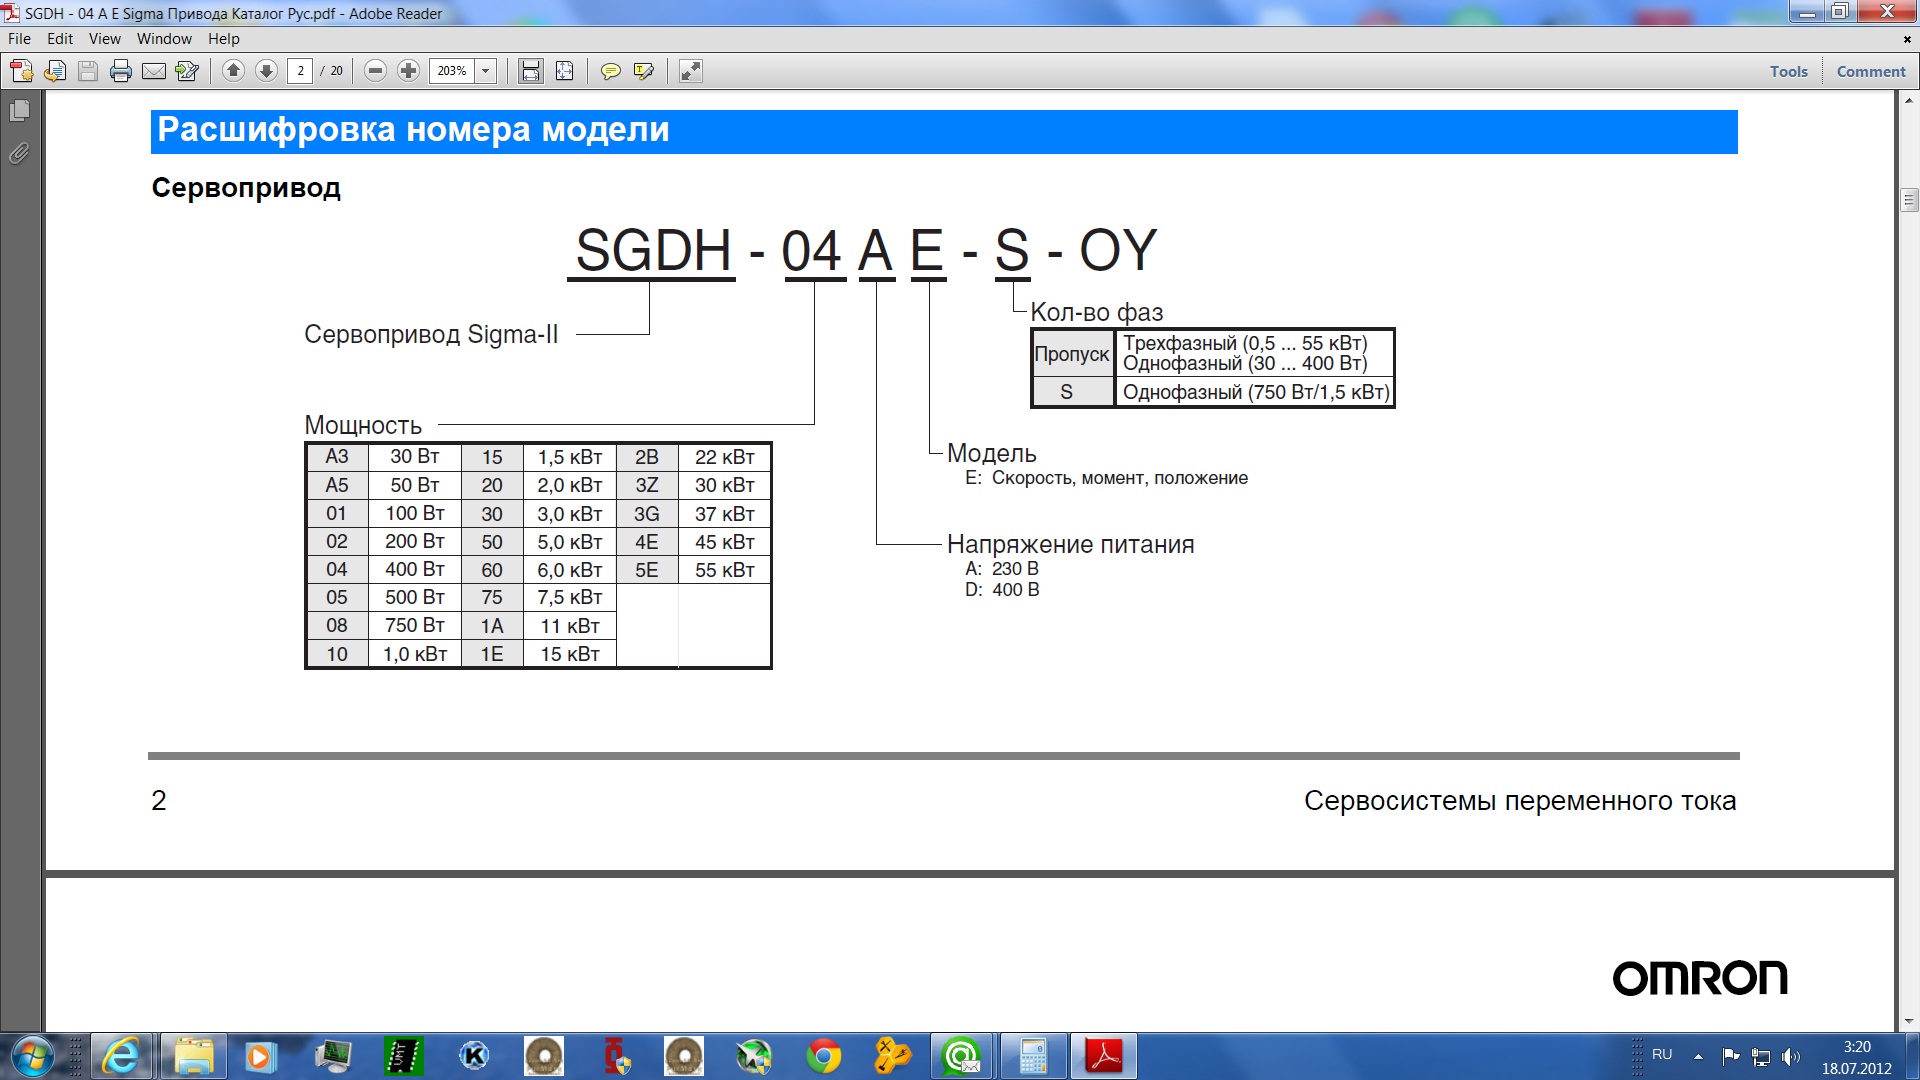The image size is (1920, 1080).
Task: Open the View menu
Action: coord(104,39)
